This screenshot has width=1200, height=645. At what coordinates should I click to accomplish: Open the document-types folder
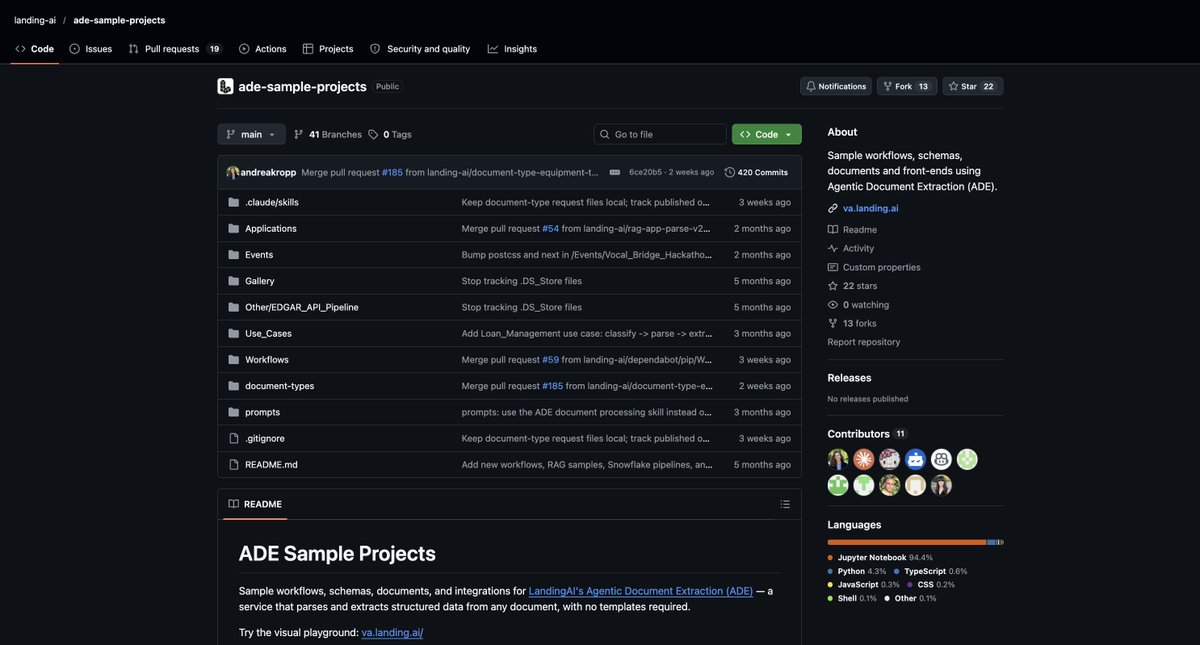pos(280,386)
